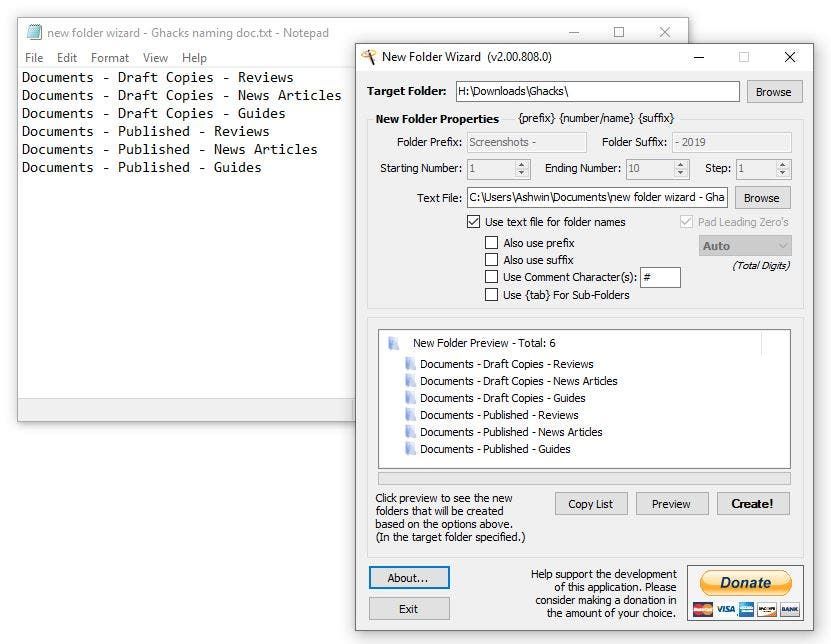This screenshot has height=644, width=831.
Task: Open the About... dialog
Action: click(x=409, y=578)
